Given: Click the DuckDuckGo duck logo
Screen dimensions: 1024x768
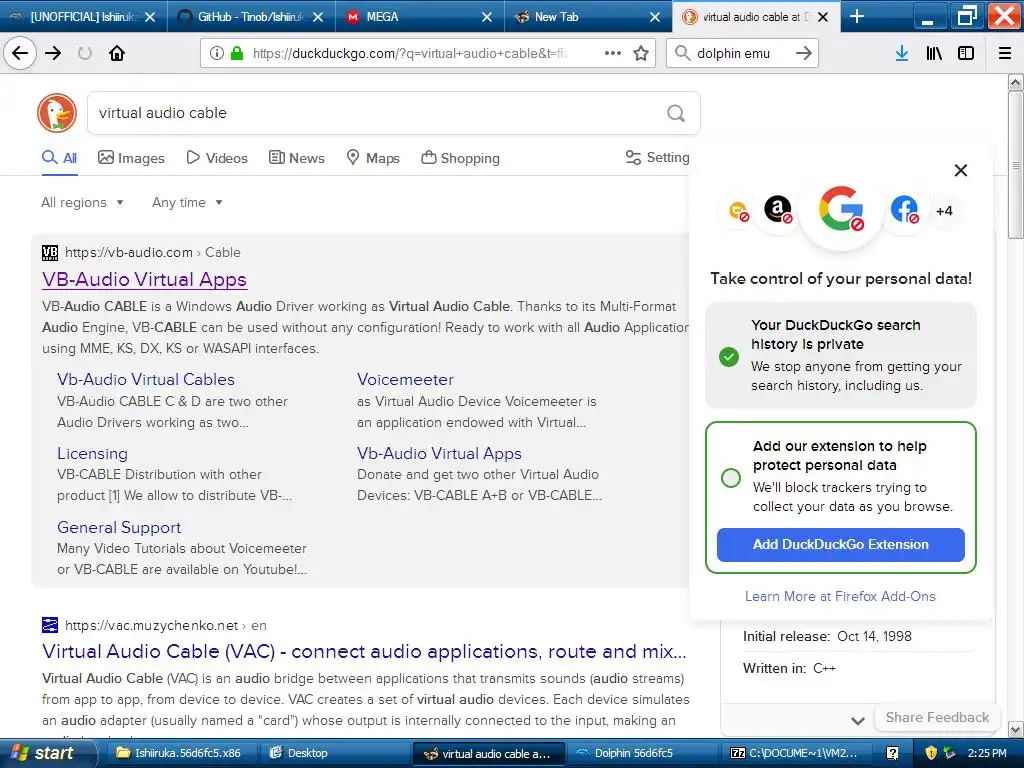Looking at the screenshot, I should coord(57,113).
